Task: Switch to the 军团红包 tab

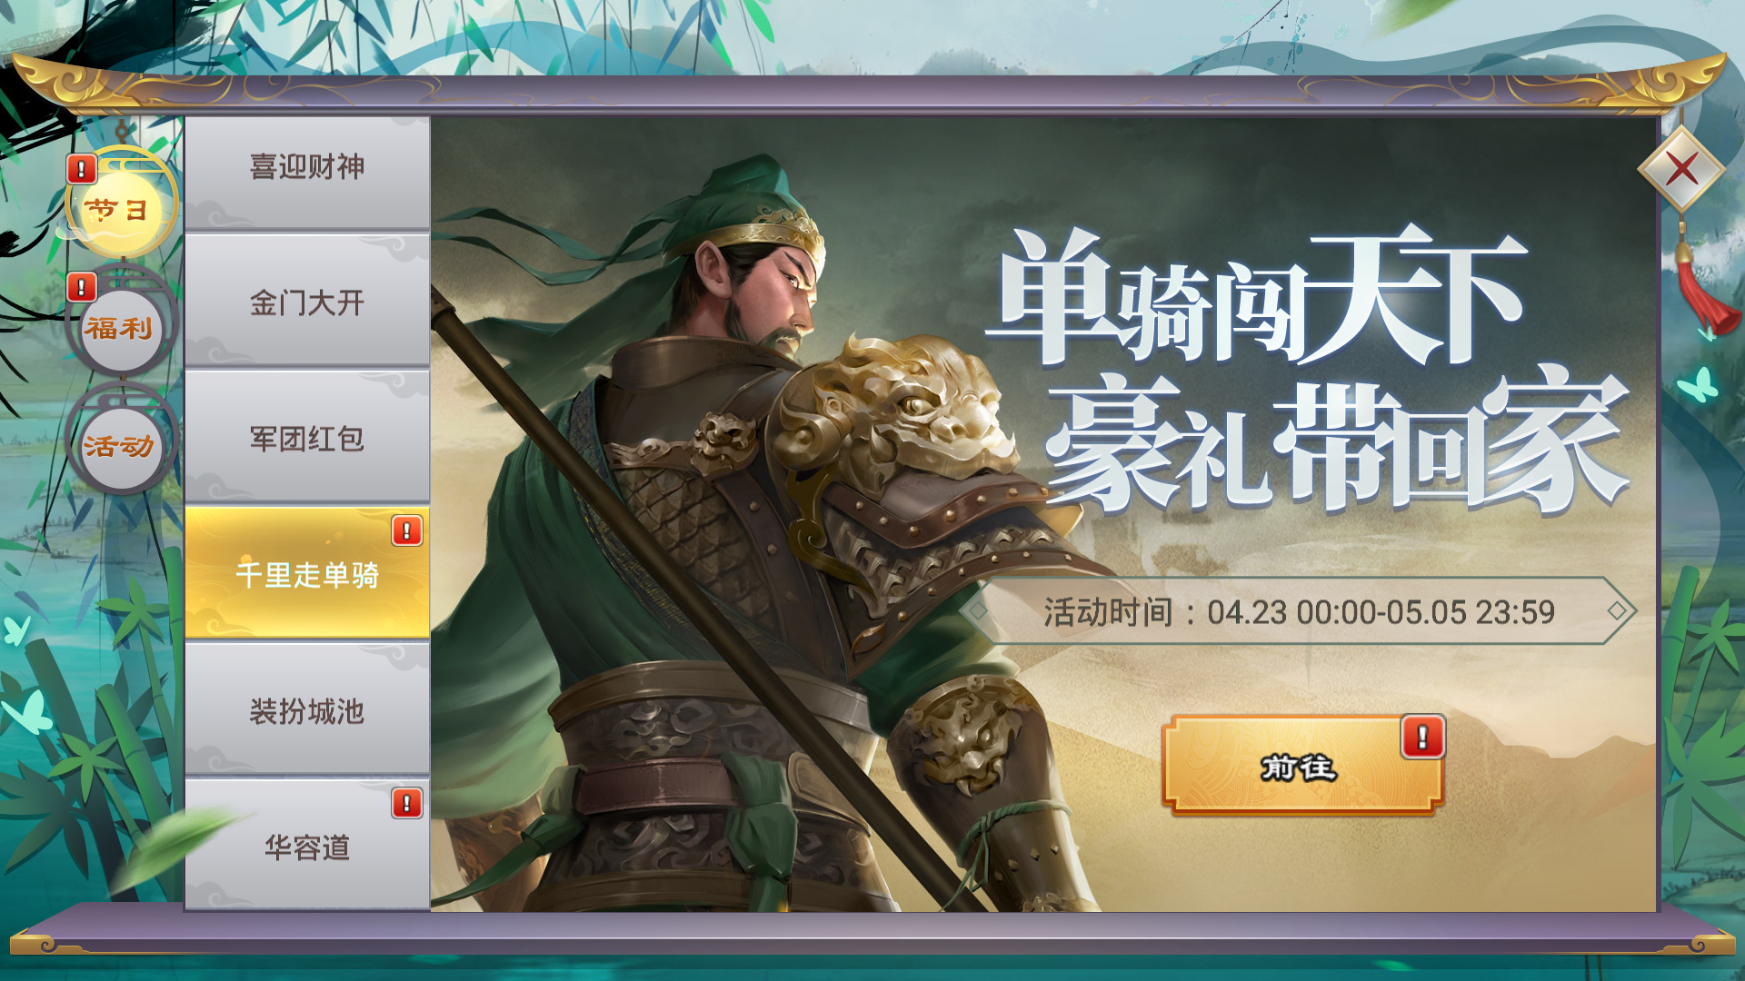Action: 307,437
